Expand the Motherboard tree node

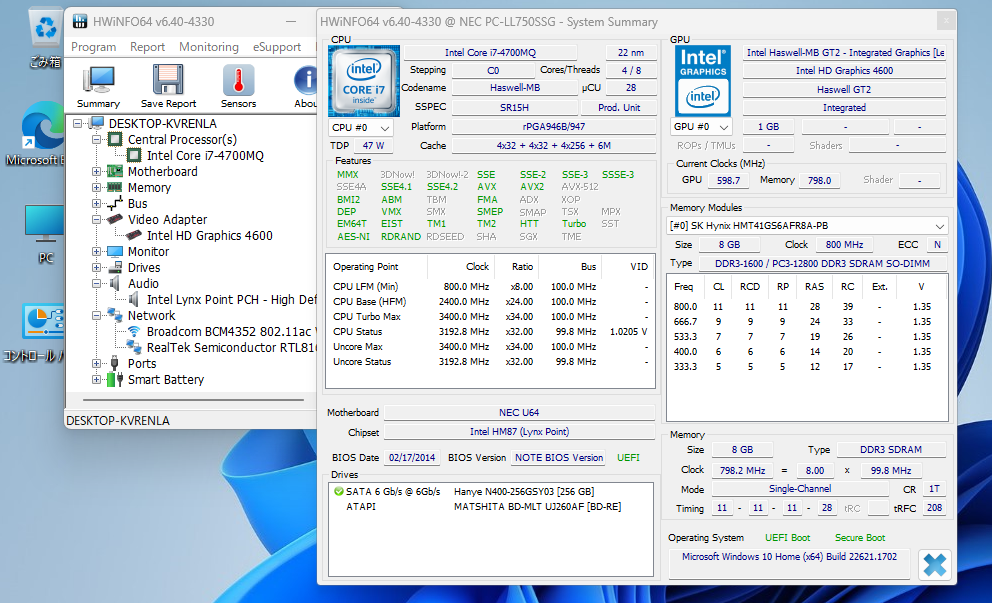tap(96, 171)
